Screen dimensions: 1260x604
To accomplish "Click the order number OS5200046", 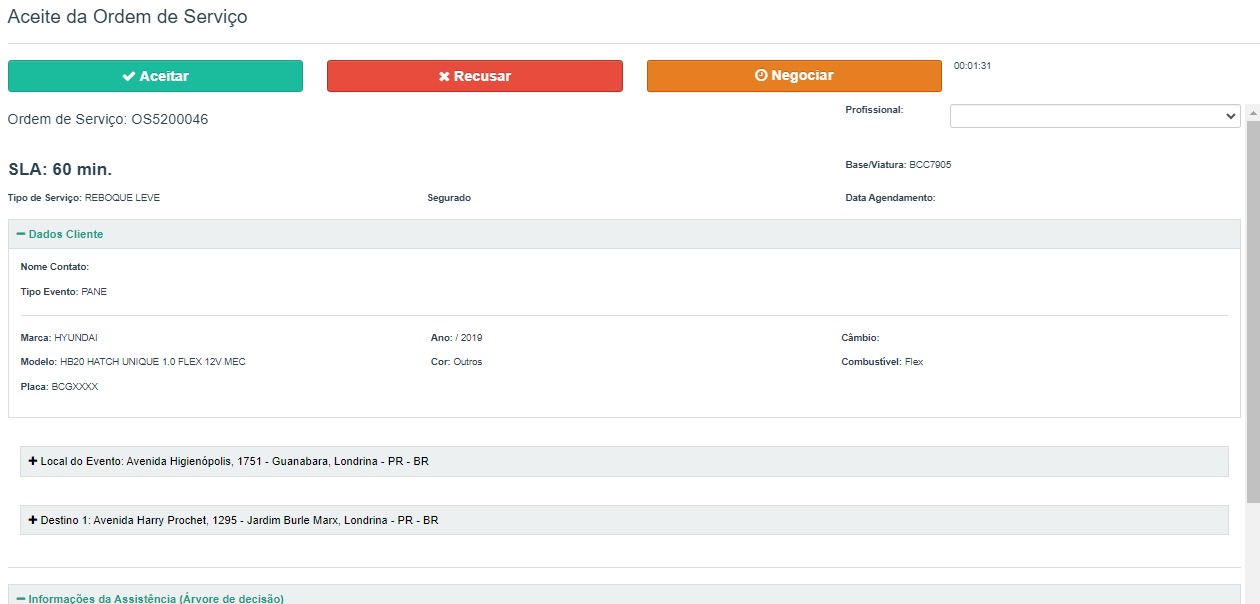I will tap(170, 119).
